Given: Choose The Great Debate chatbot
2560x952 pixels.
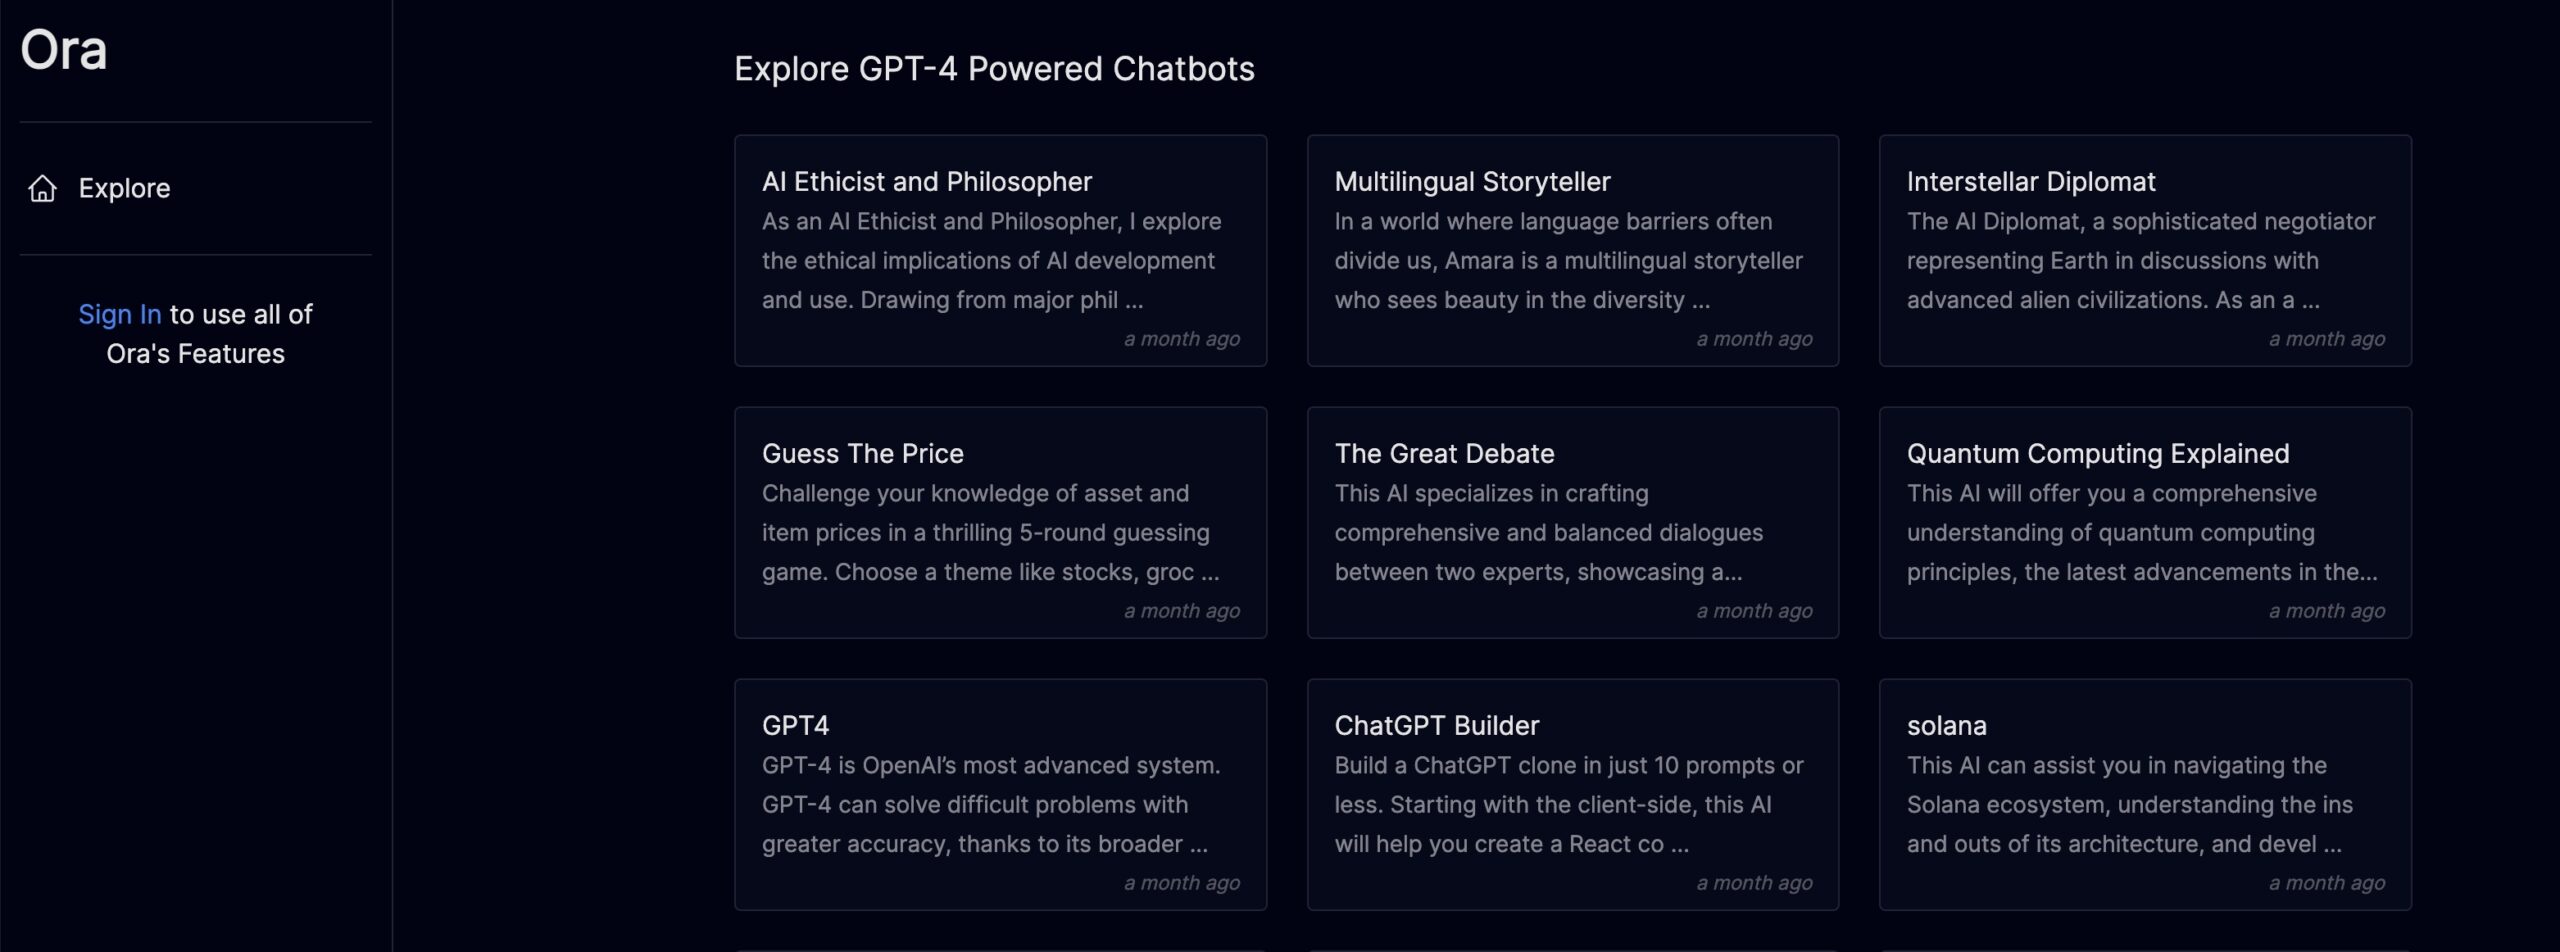Looking at the screenshot, I should tap(1572, 522).
